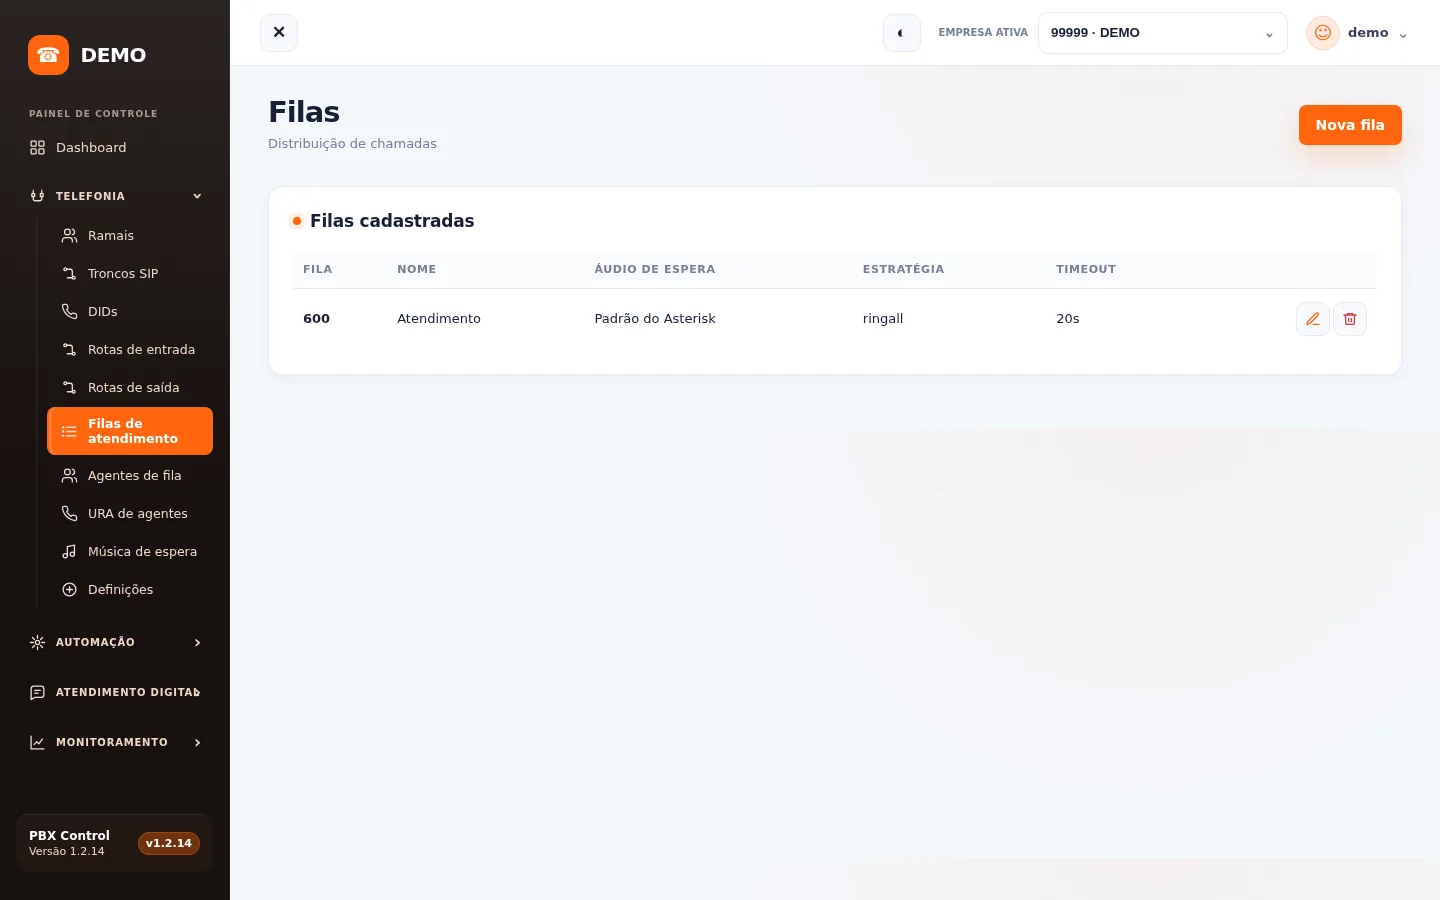Open the Empresa Ativa company dropdown
The height and width of the screenshot is (900, 1440).
coord(1162,33)
